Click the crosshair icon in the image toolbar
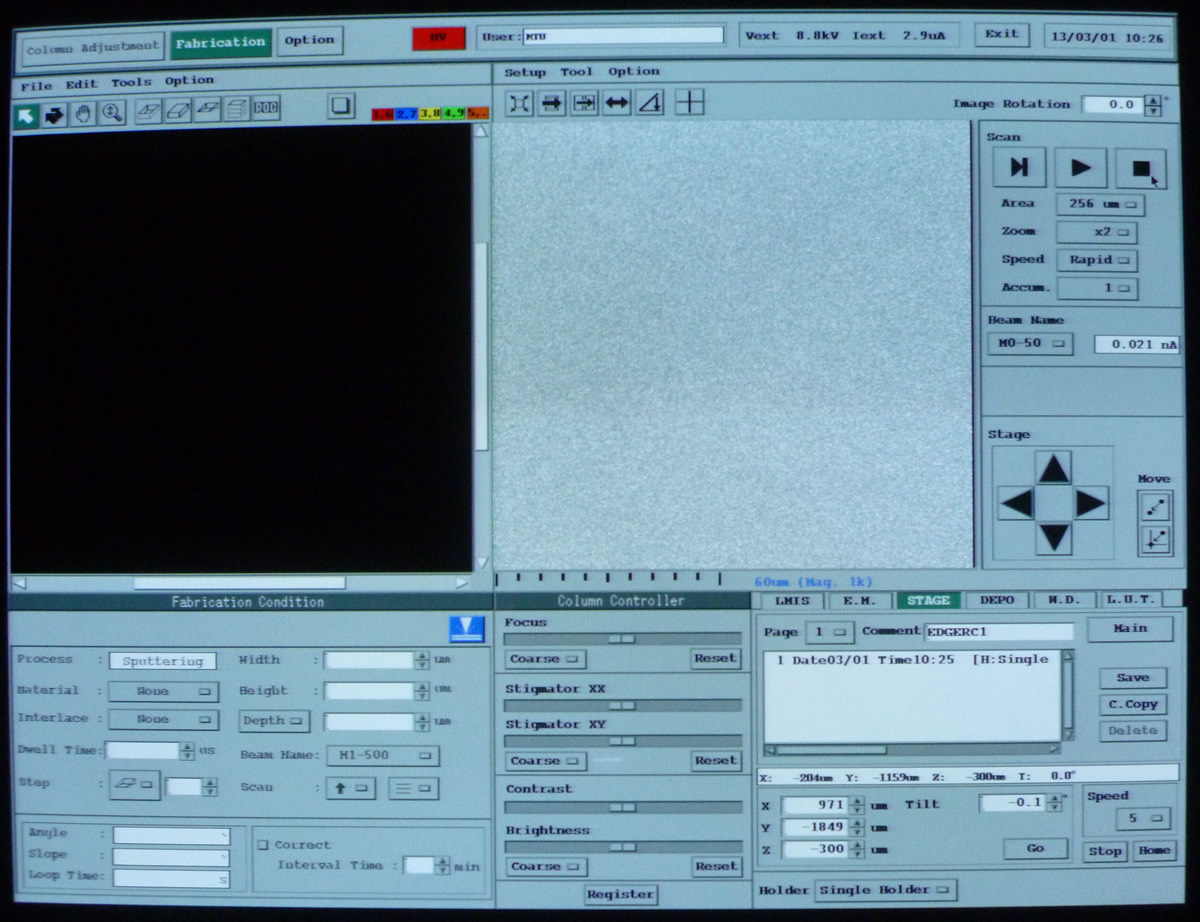 click(690, 102)
